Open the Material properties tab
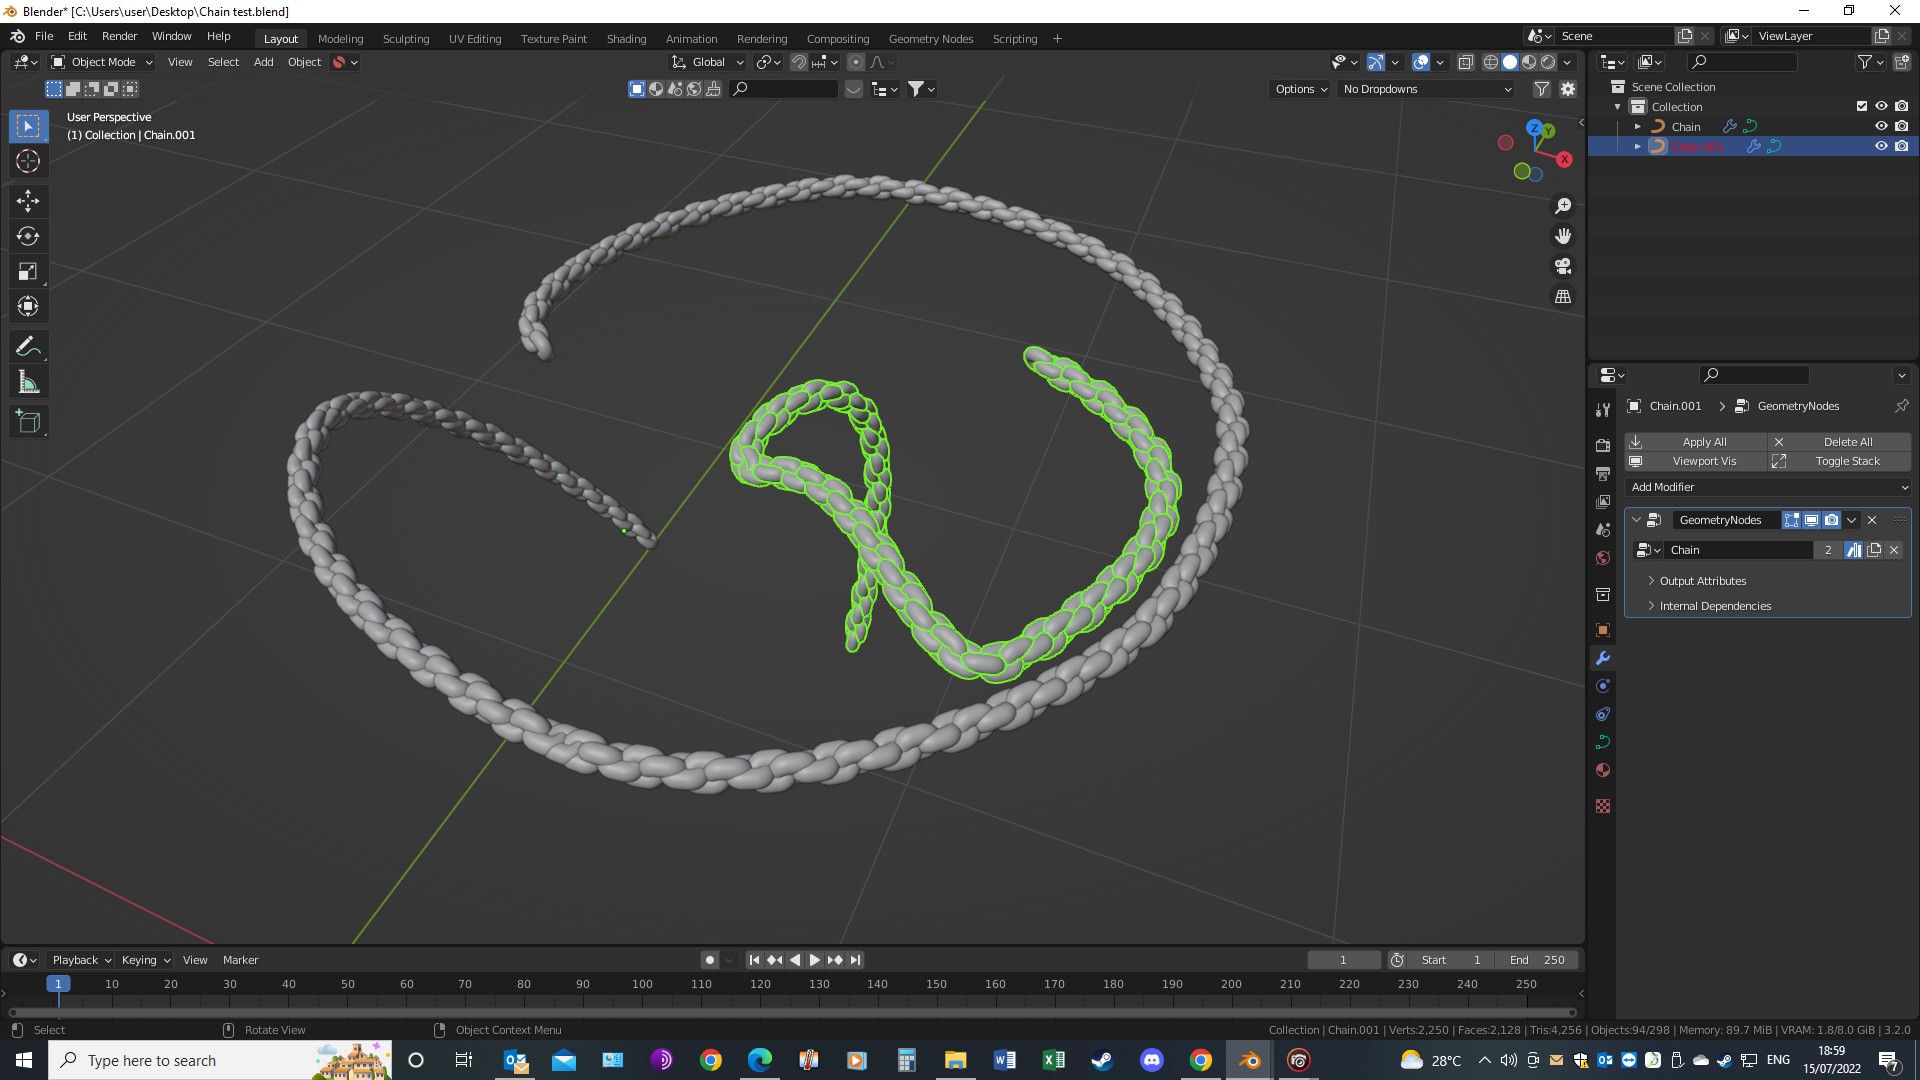 pyautogui.click(x=1603, y=770)
